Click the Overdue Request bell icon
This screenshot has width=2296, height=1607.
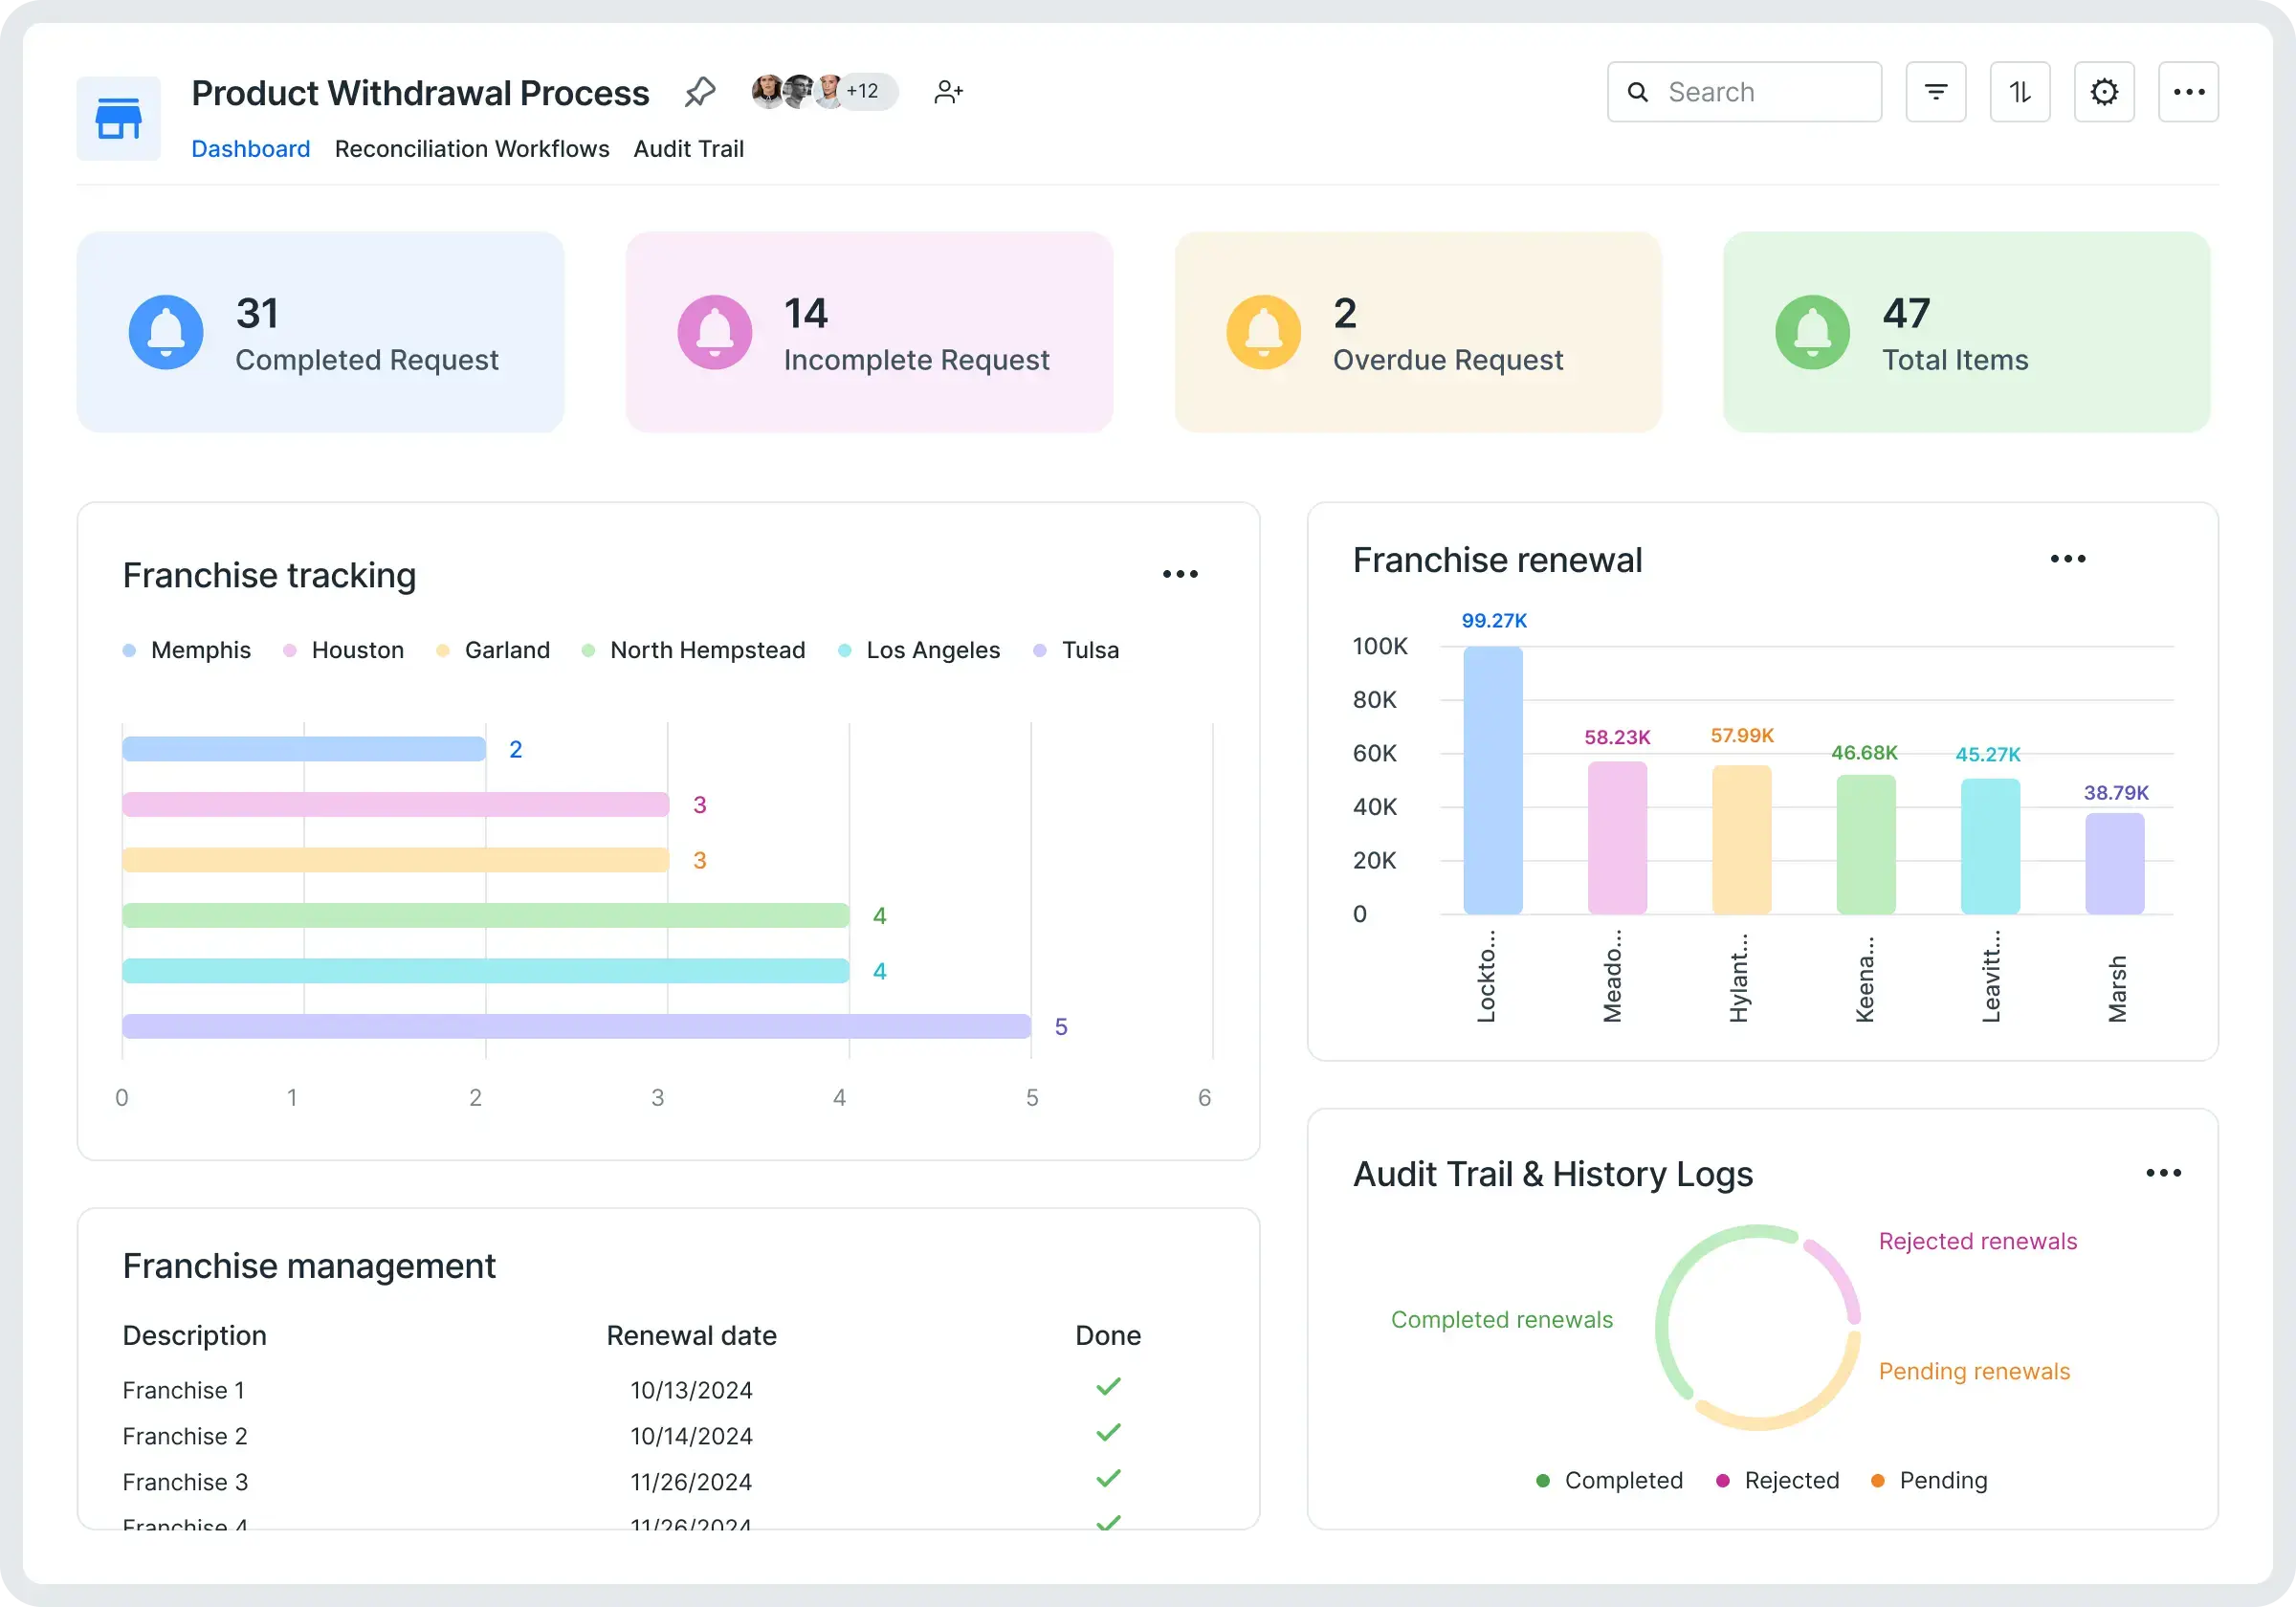(x=1263, y=332)
